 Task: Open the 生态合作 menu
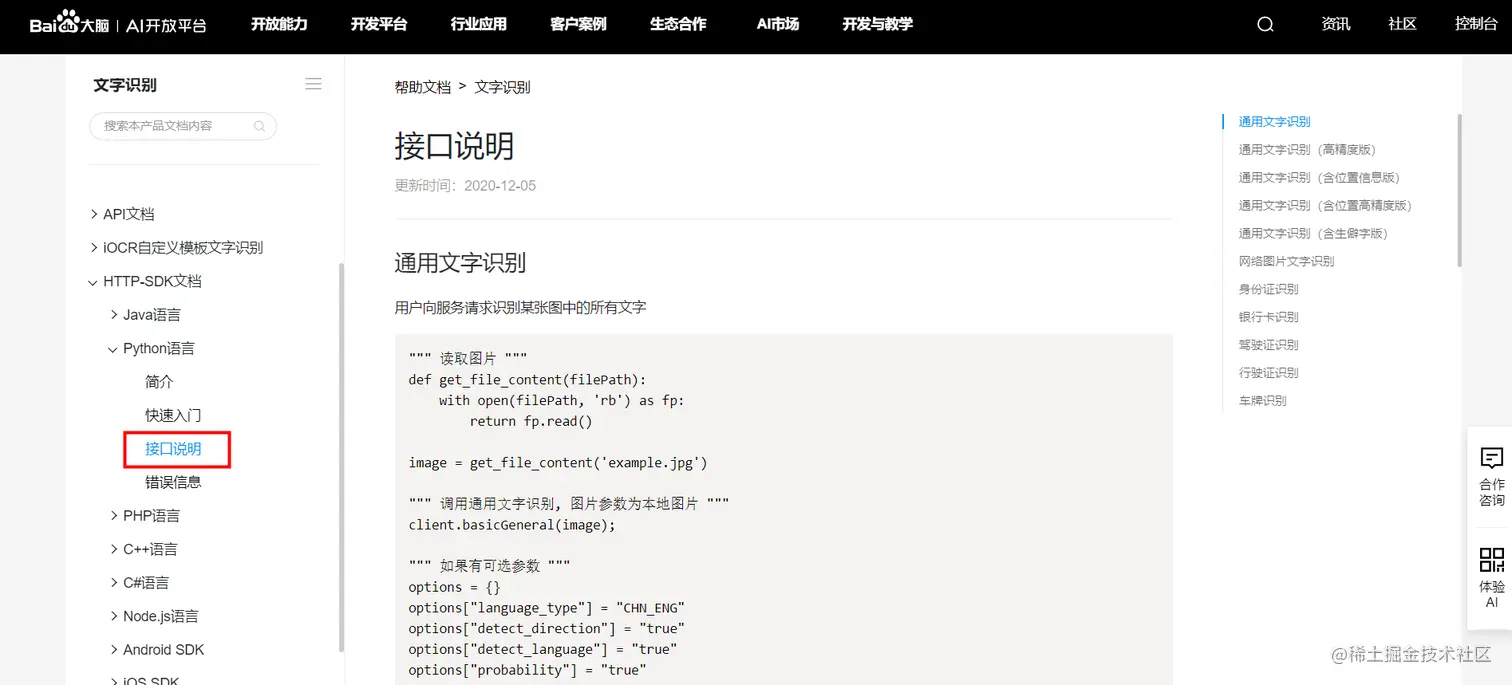click(x=678, y=24)
